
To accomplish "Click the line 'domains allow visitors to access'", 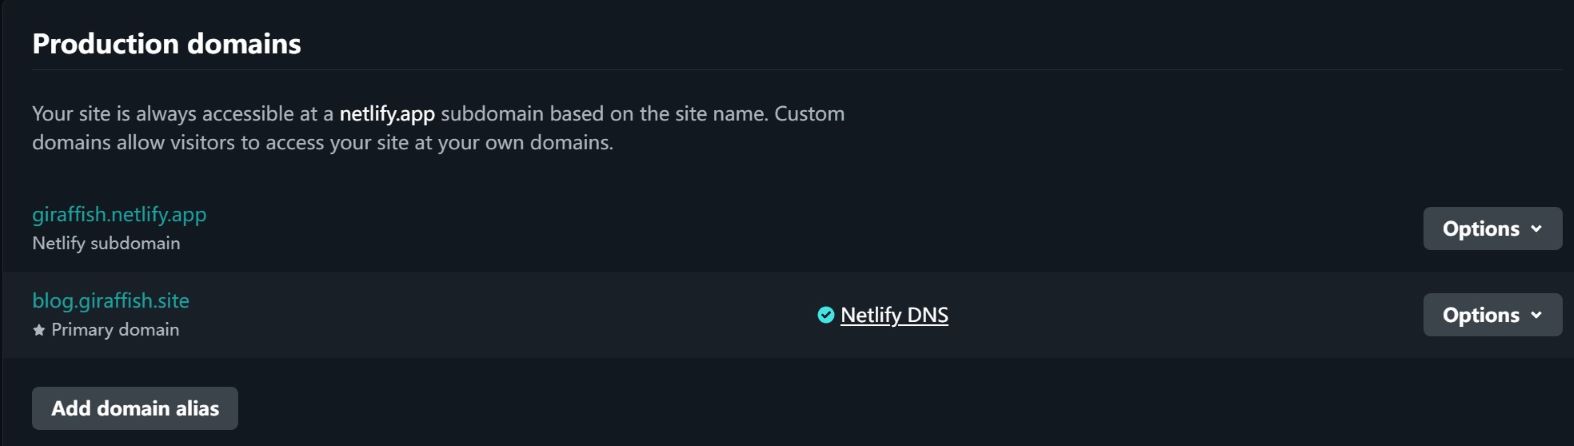I will pos(322,143).
